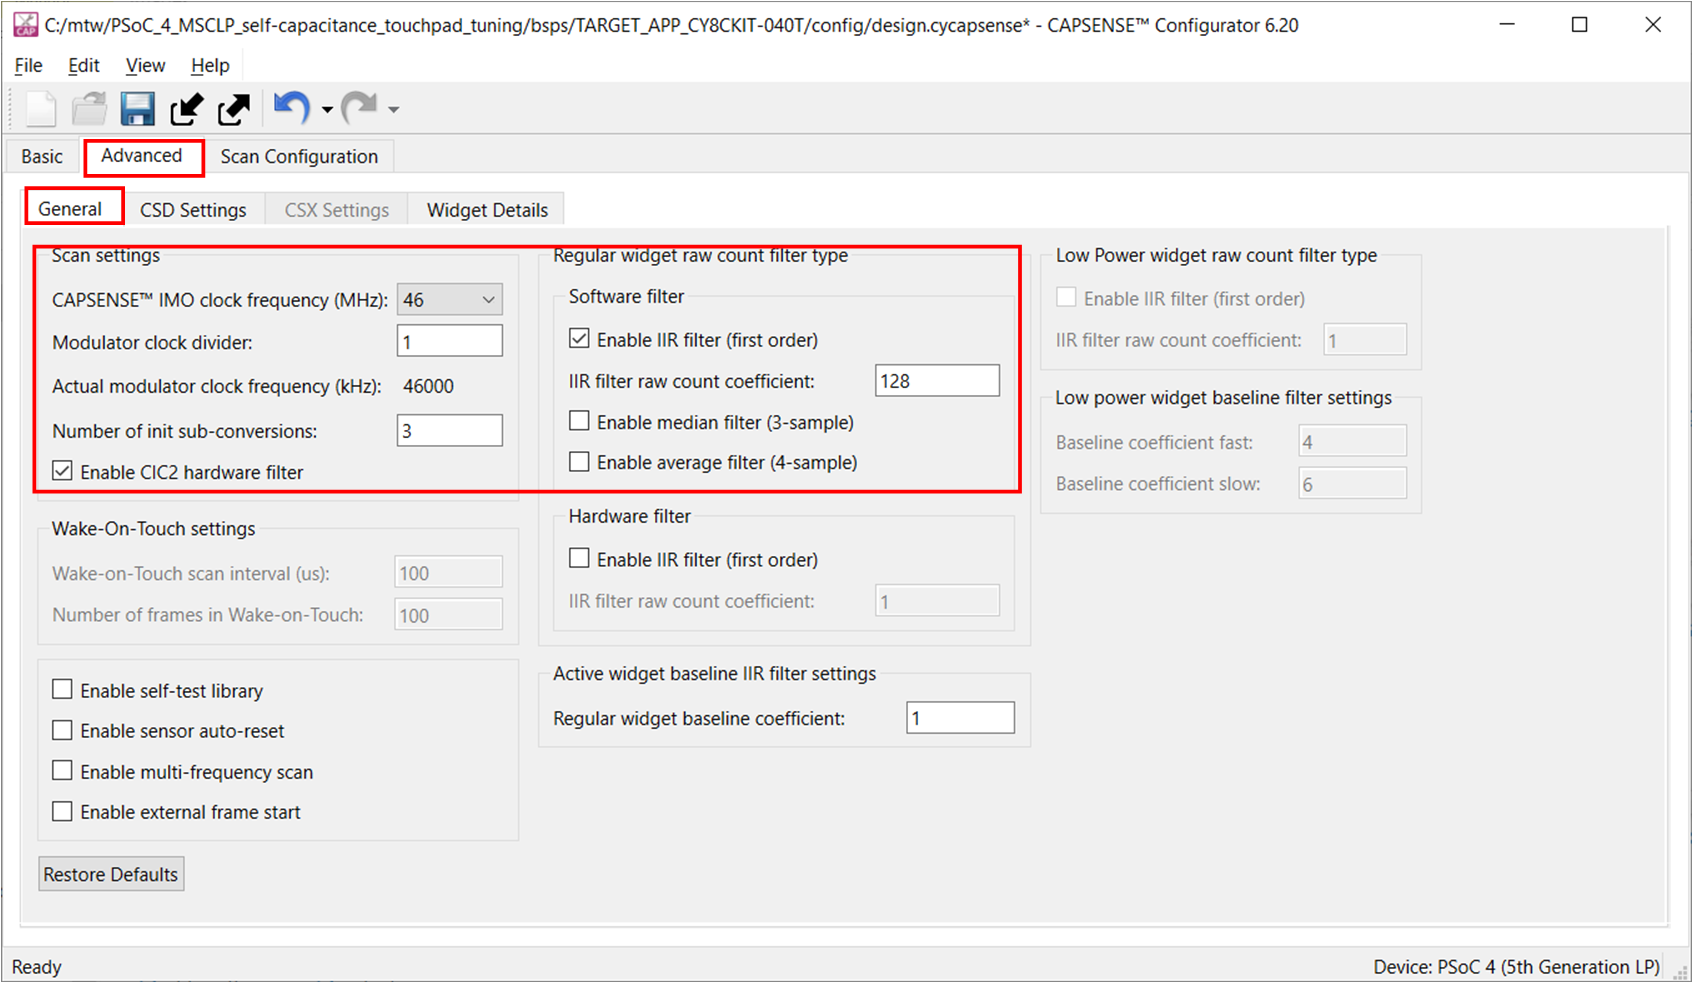1693x983 pixels.
Task: Select the General sub-tab
Action: point(70,208)
